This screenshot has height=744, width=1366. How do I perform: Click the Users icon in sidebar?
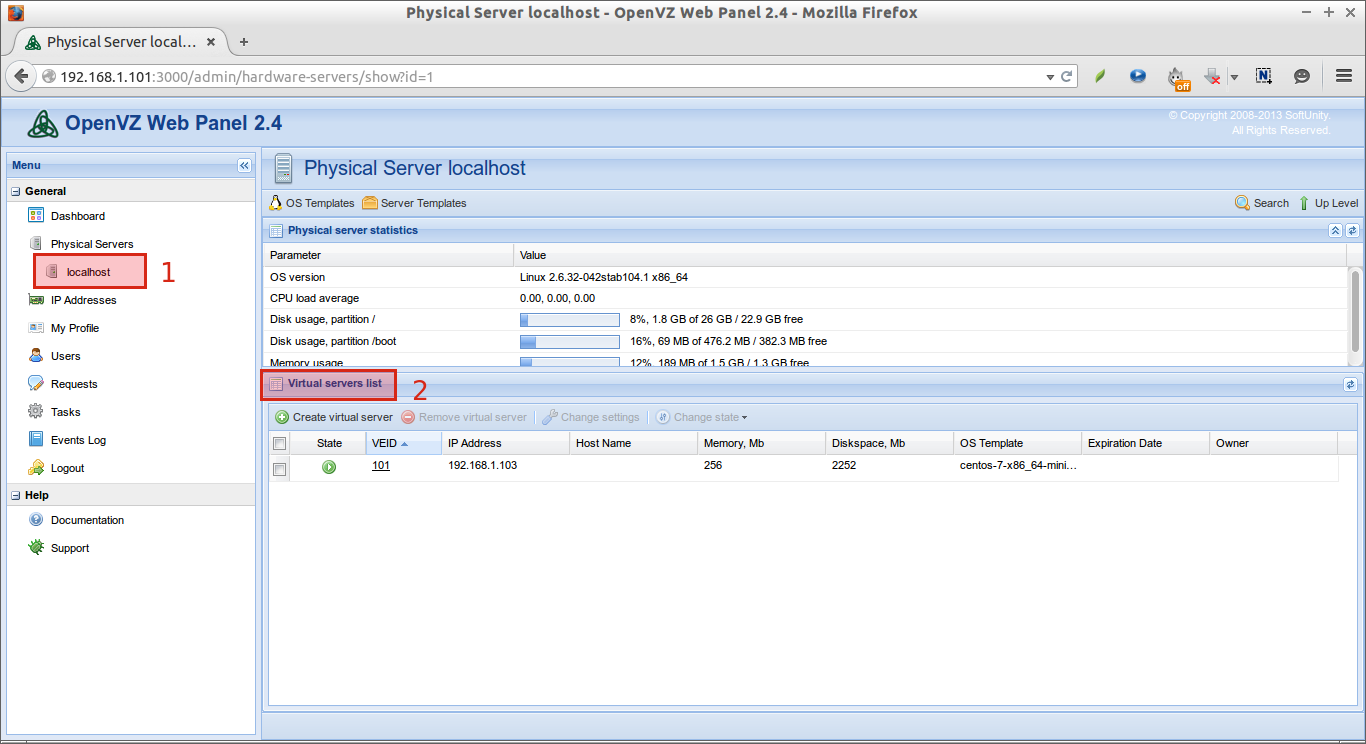coord(36,355)
